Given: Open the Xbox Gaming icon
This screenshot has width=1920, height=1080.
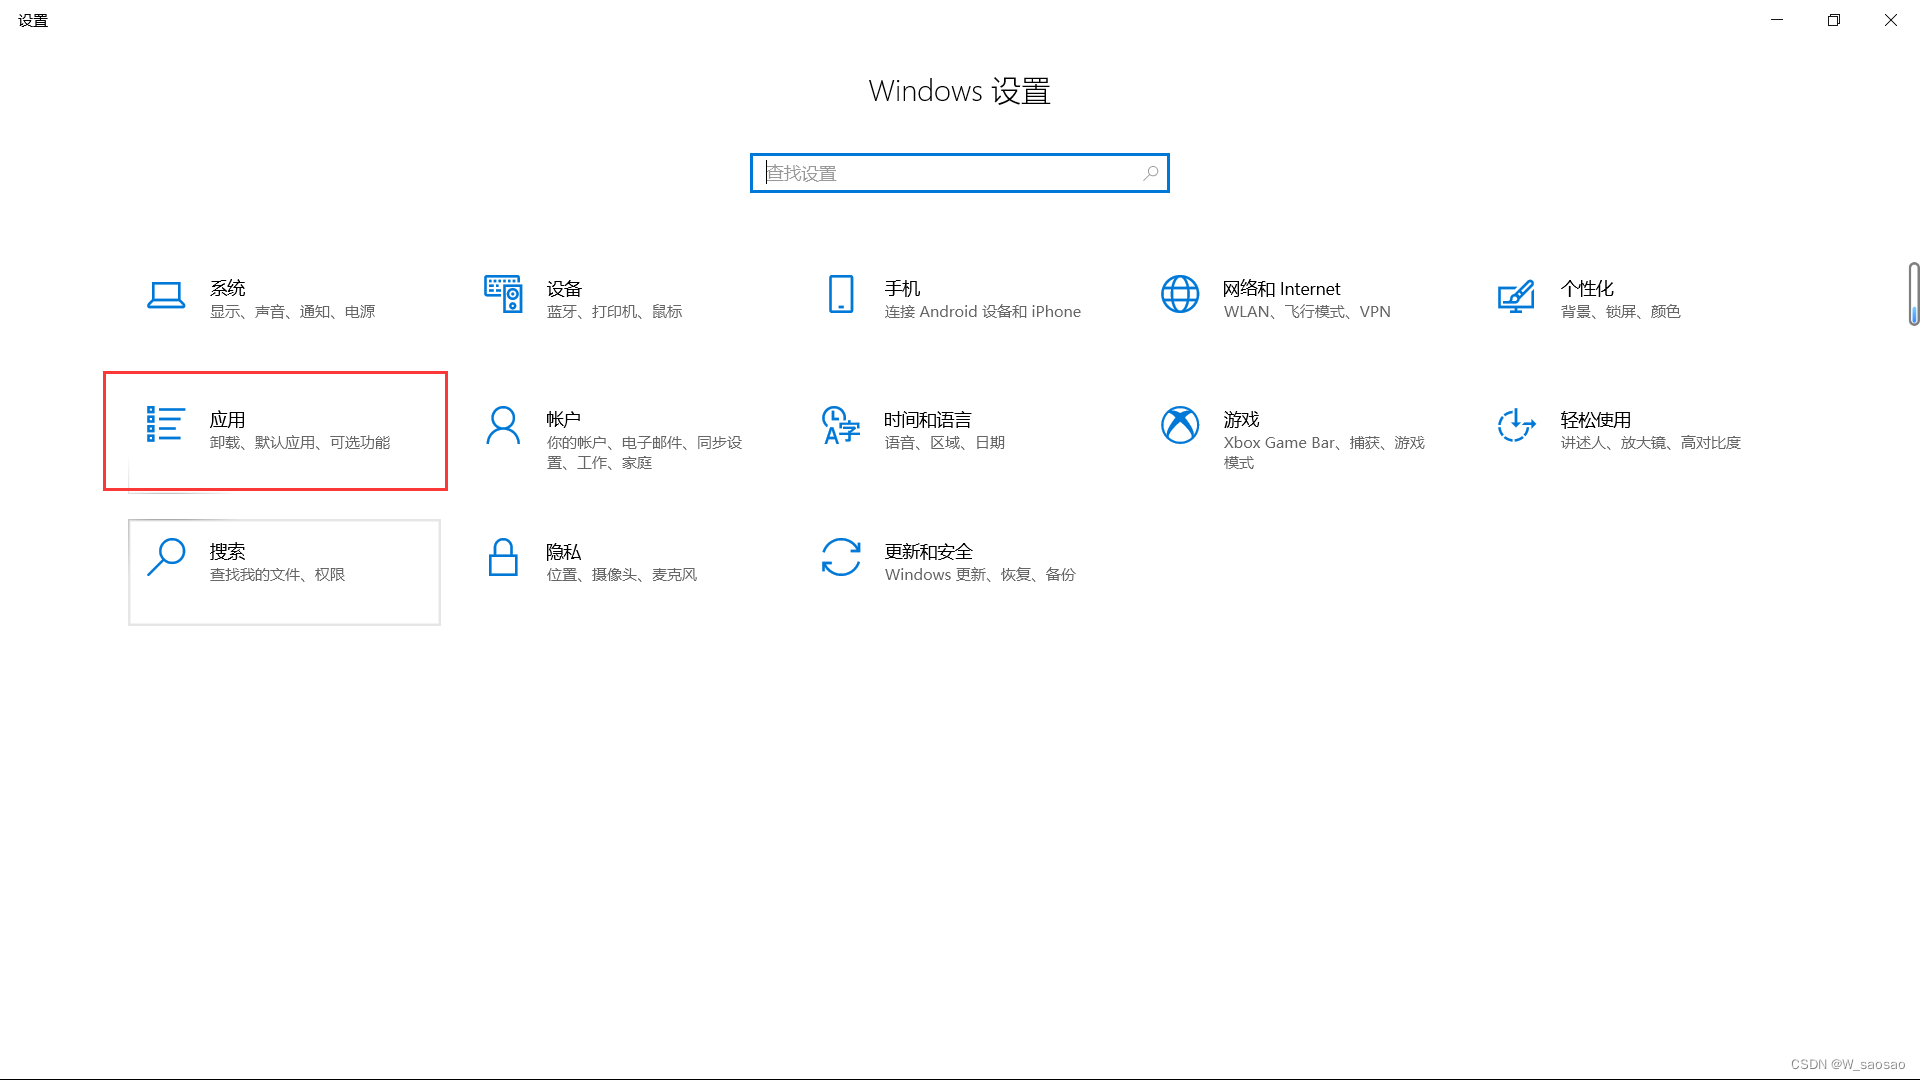Looking at the screenshot, I should pos(1180,425).
